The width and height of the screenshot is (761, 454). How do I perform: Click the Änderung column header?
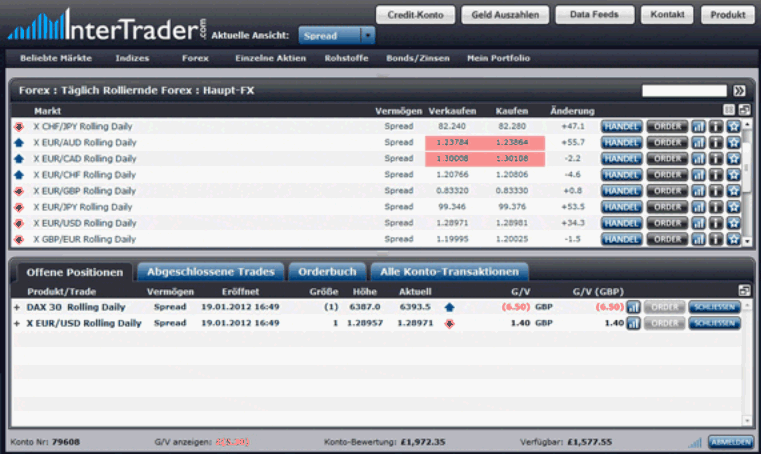coord(572,111)
